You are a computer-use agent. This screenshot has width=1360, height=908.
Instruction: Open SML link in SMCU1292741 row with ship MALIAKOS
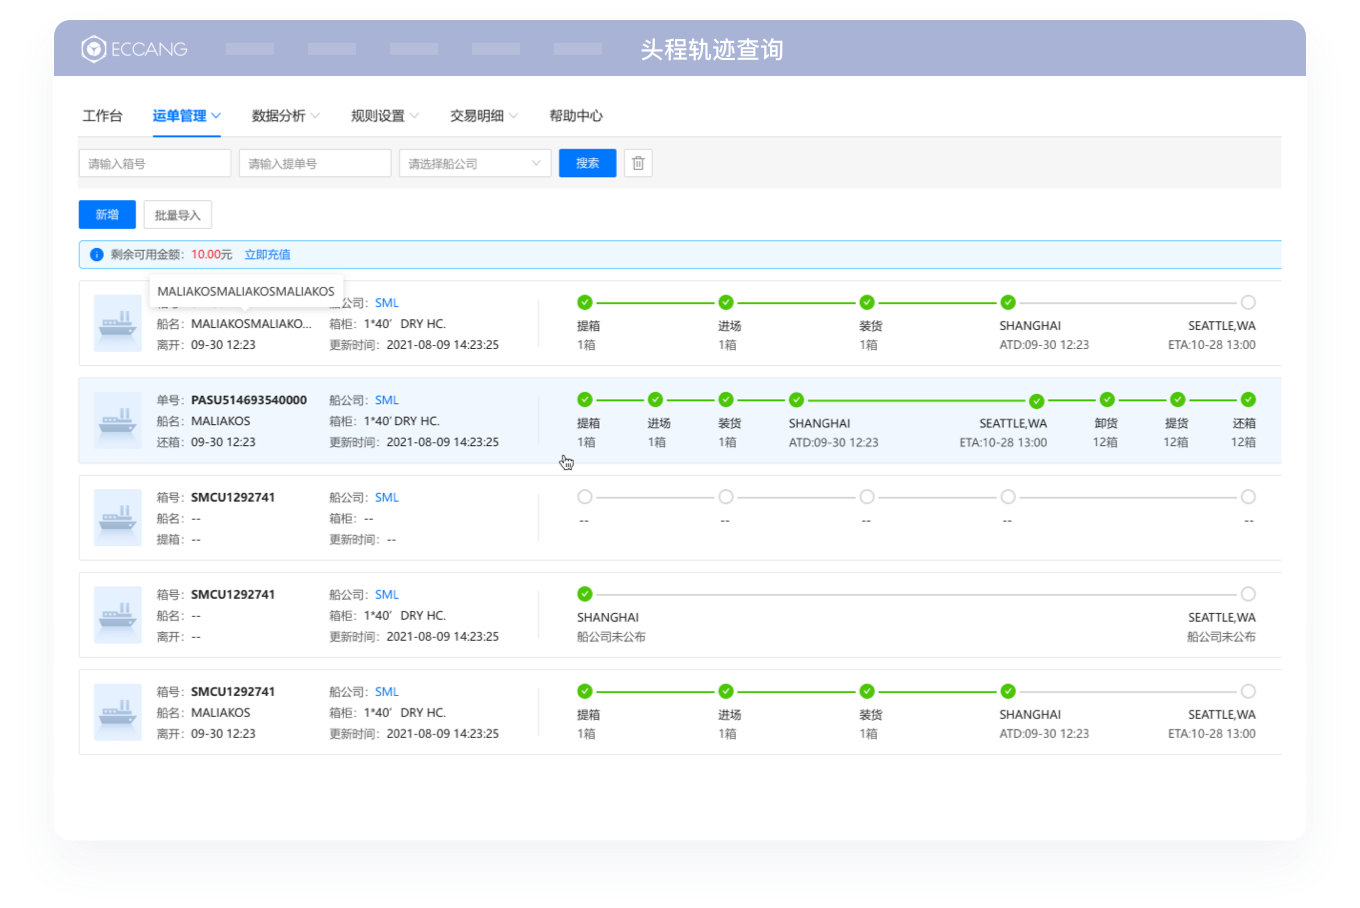click(x=387, y=692)
